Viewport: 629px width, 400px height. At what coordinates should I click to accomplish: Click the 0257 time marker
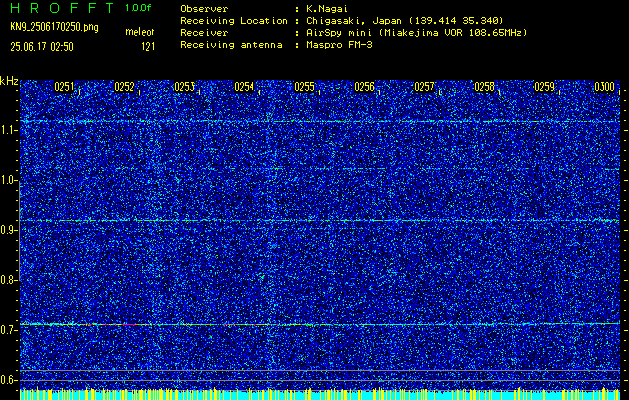click(x=424, y=87)
